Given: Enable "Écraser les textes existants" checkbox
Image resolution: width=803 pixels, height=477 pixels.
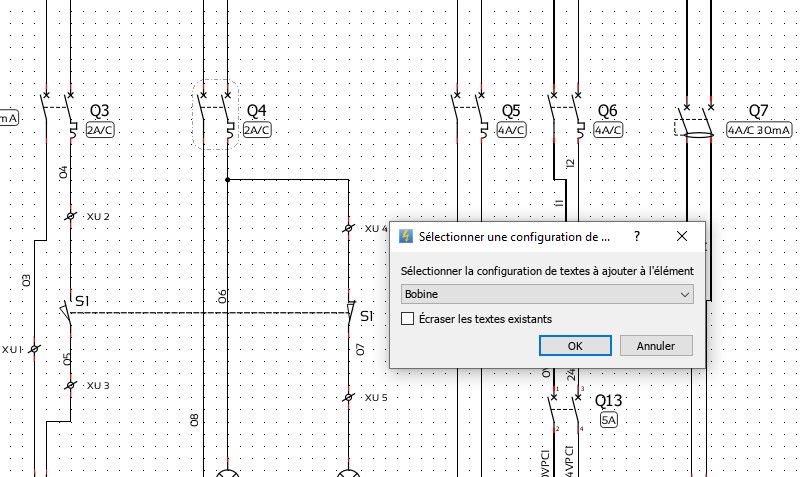Looking at the screenshot, I should pyautogui.click(x=407, y=319).
